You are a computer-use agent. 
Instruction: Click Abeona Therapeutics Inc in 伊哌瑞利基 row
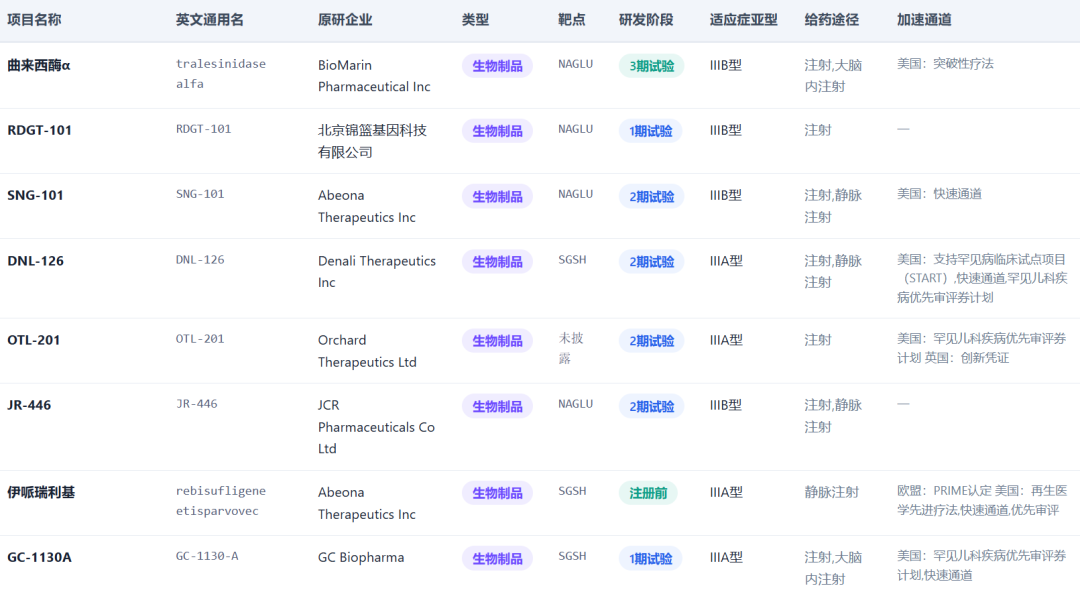coord(366,503)
